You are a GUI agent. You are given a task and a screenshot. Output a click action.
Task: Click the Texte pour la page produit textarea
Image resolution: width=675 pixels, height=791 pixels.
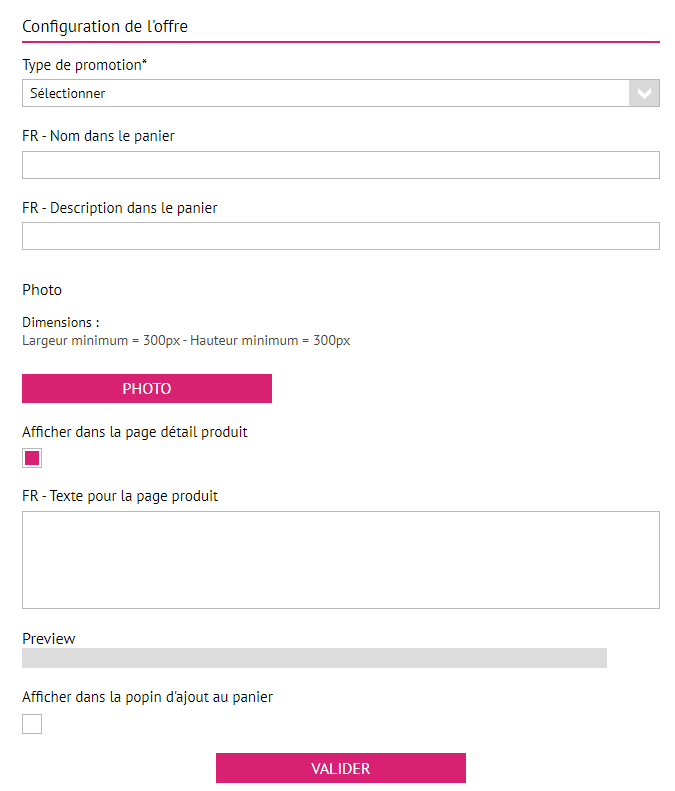[340, 559]
